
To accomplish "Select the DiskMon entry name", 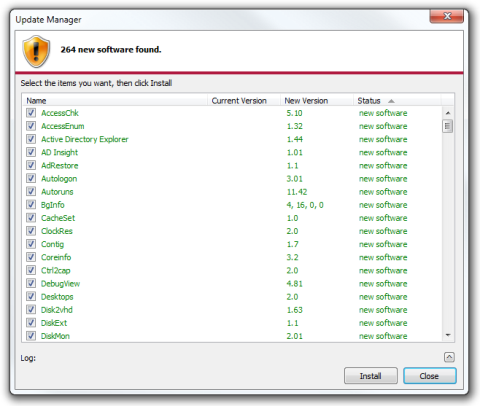I will click(55, 336).
